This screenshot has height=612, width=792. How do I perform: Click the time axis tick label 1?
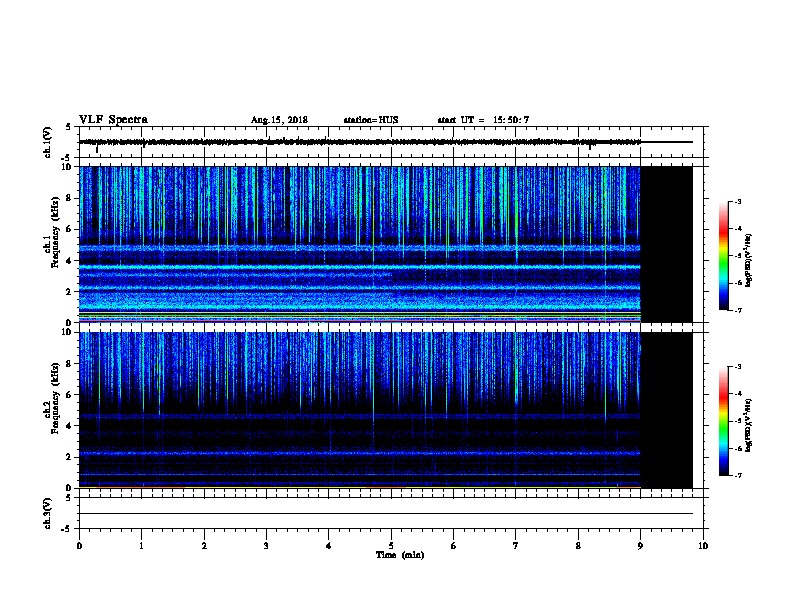[141, 546]
